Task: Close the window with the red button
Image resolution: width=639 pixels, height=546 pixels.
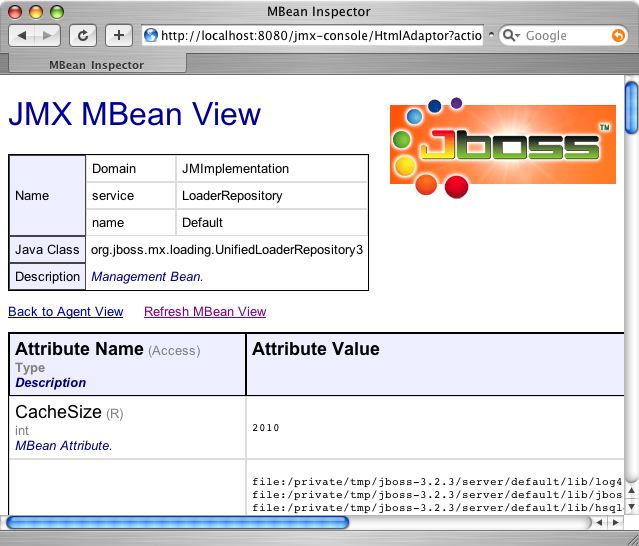Action: [x=15, y=12]
